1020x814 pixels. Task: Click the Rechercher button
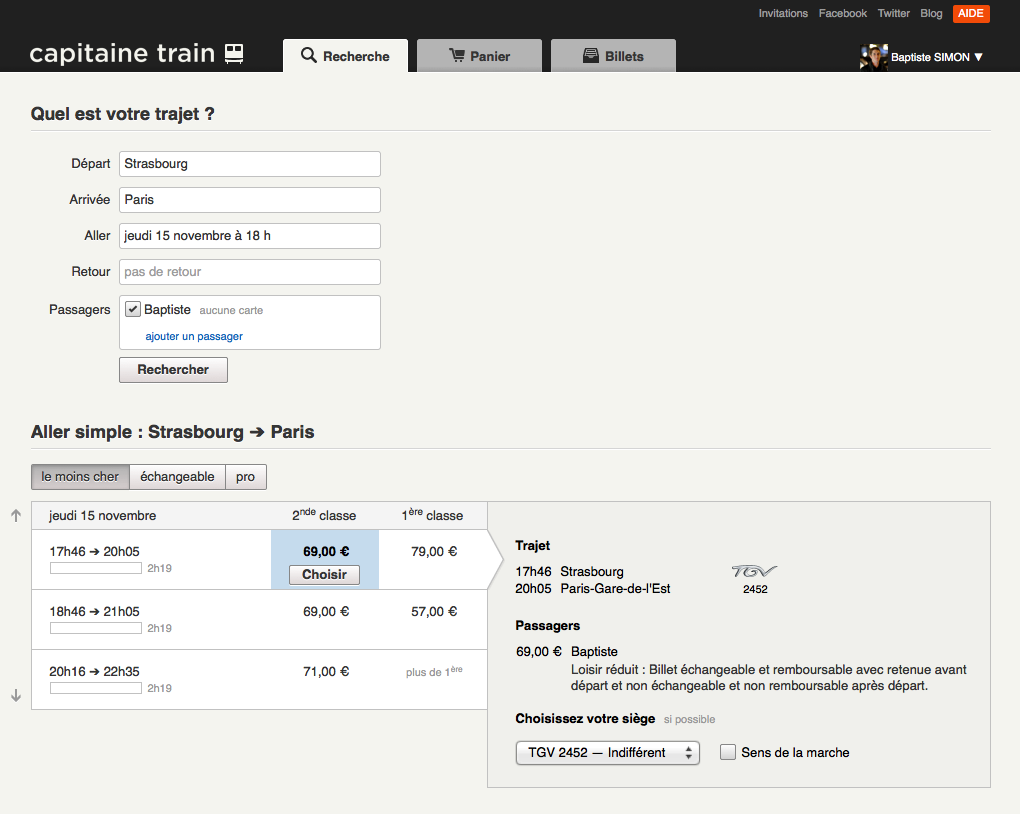coord(173,370)
